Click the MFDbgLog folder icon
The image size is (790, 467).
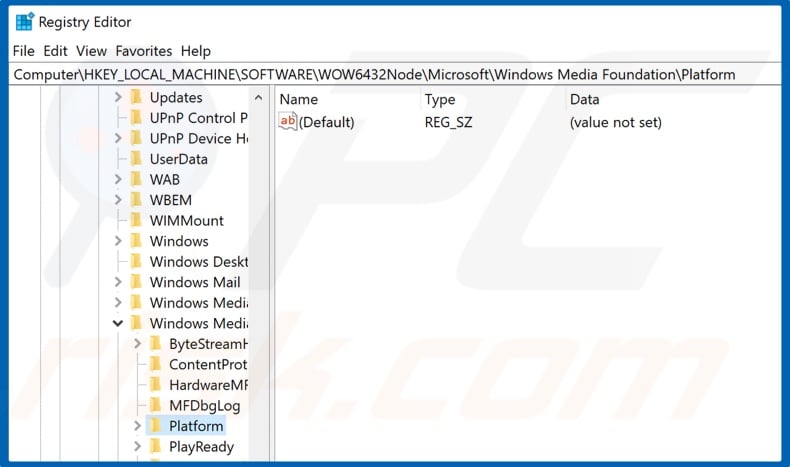(x=156, y=406)
